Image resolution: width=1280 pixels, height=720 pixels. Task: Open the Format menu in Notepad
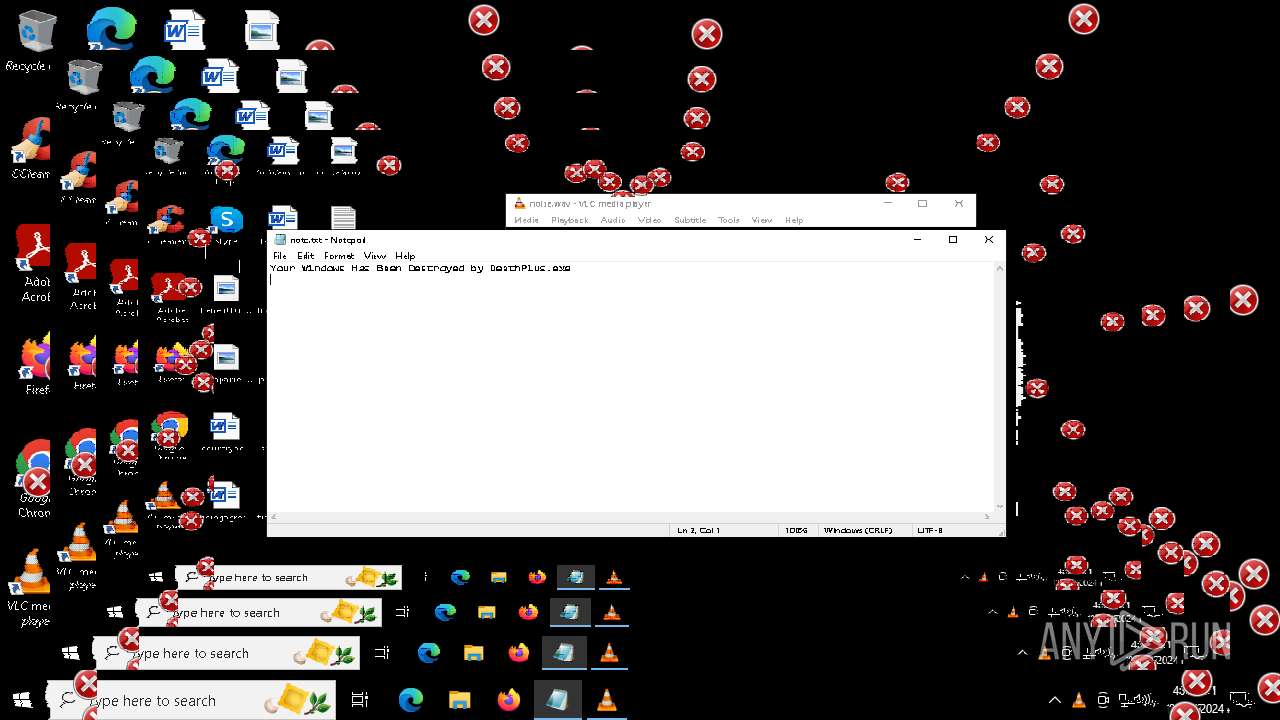tap(339, 256)
